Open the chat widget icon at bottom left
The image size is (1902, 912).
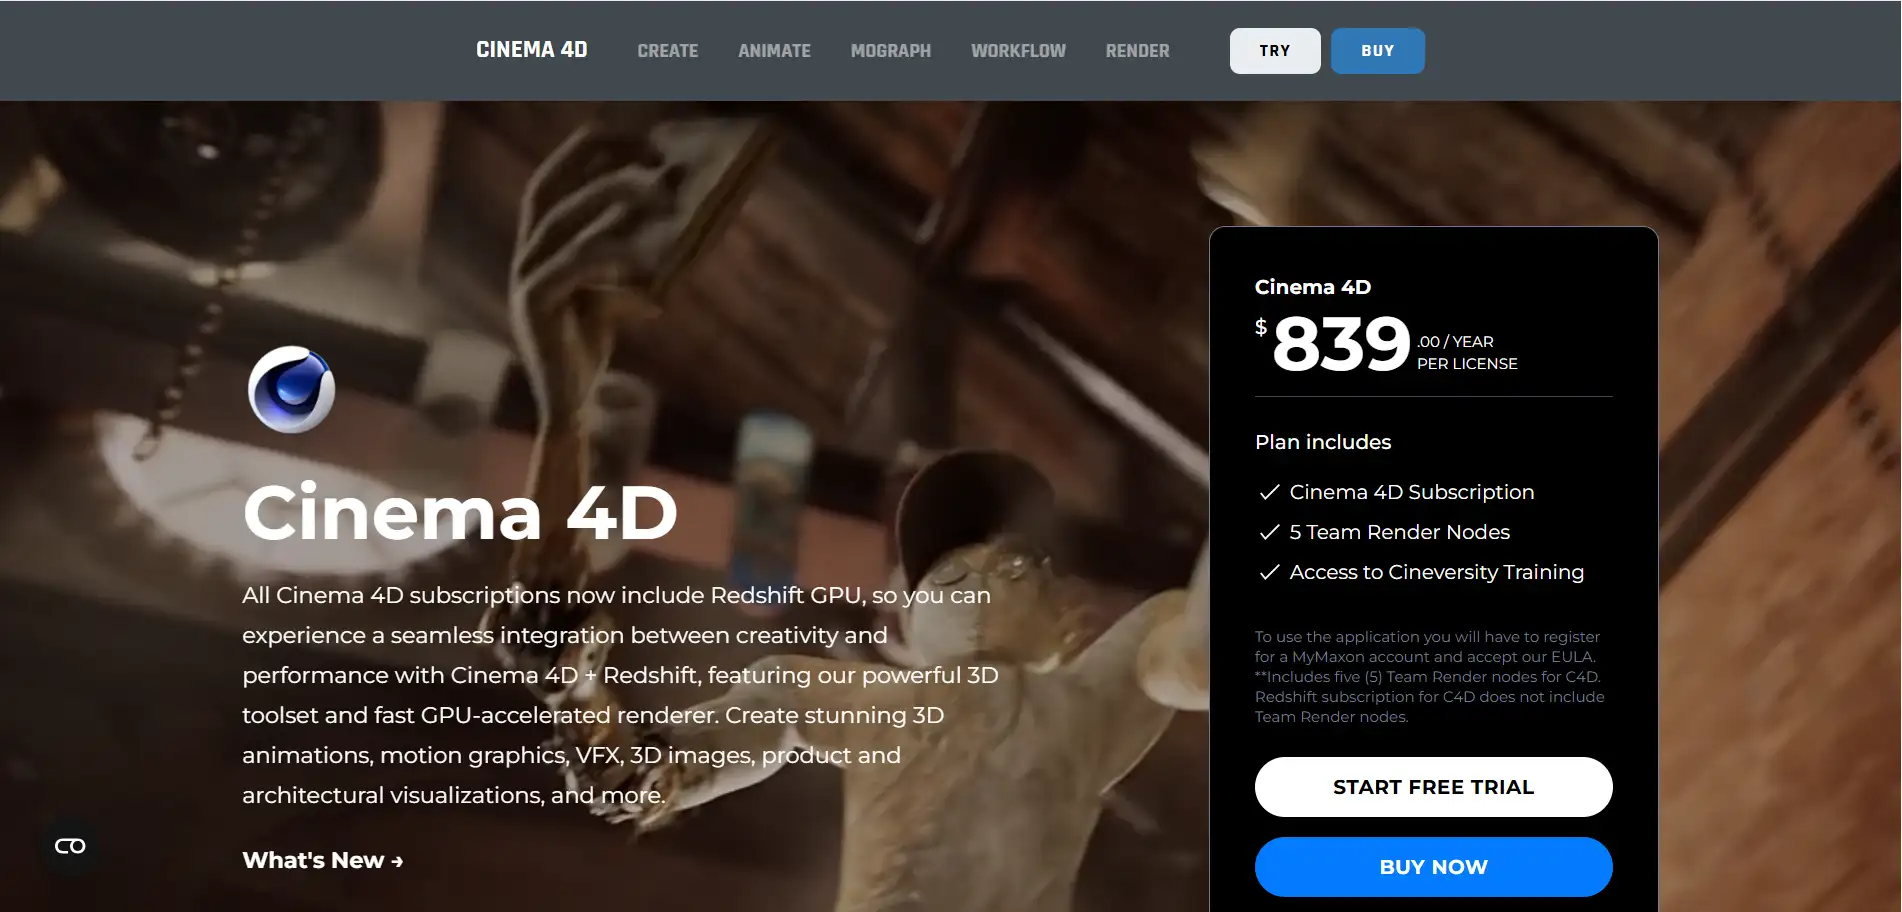(70, 846)
